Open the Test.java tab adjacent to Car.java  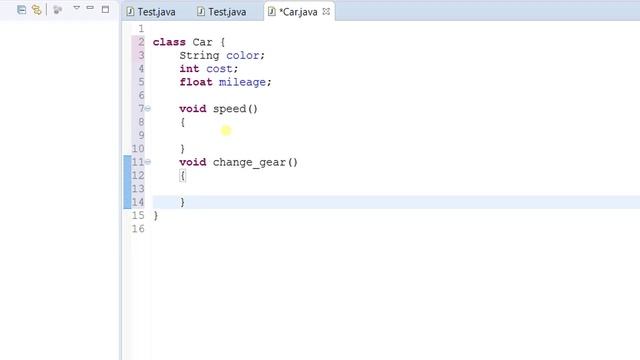pyautogui.click(x=222, y=12)
